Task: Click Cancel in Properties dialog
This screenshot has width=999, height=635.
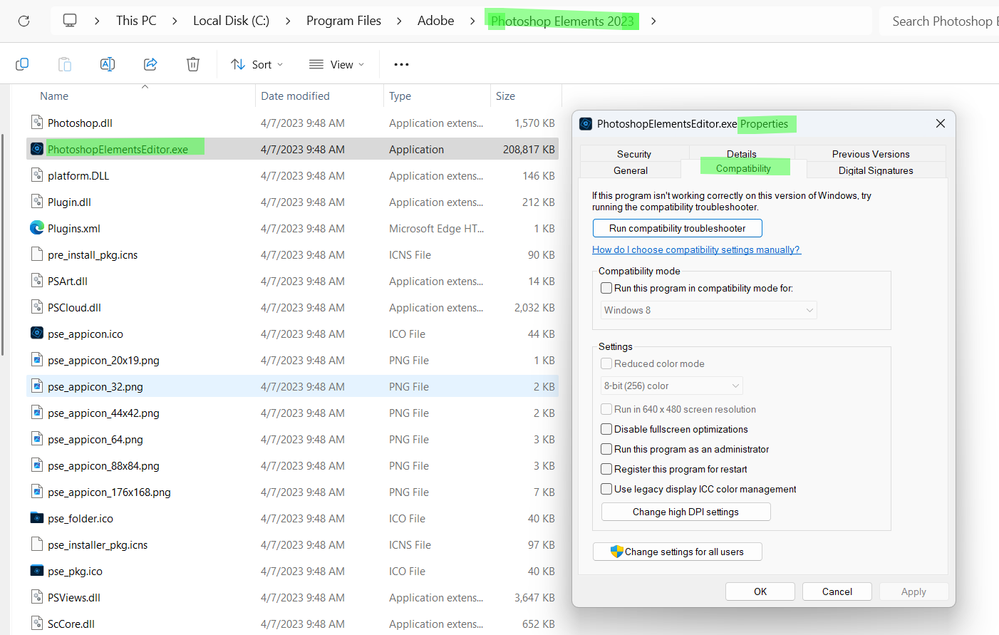Action: [x=837, y=592]
